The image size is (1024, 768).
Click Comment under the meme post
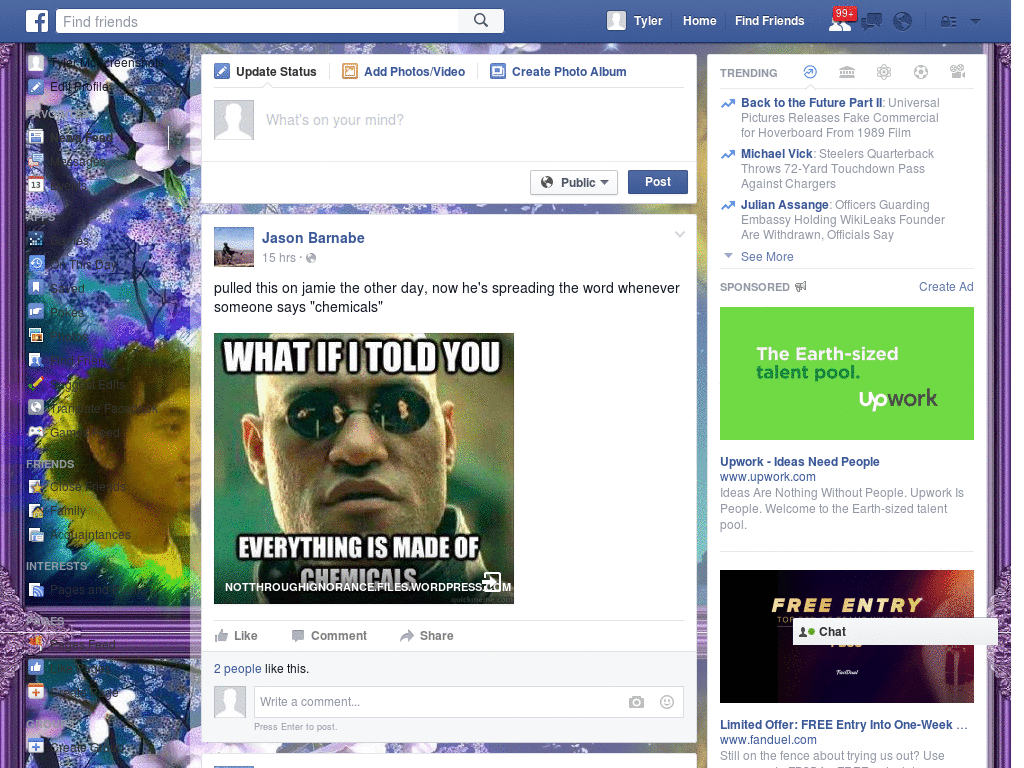pos(329,635)
